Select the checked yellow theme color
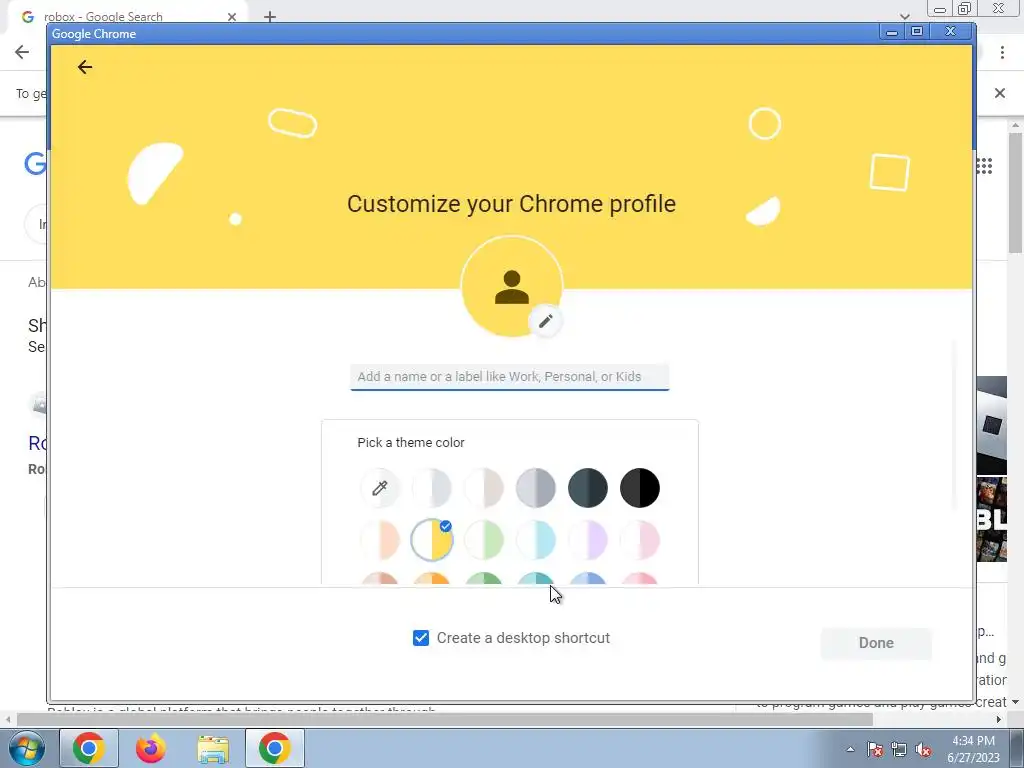 point(432,540)
